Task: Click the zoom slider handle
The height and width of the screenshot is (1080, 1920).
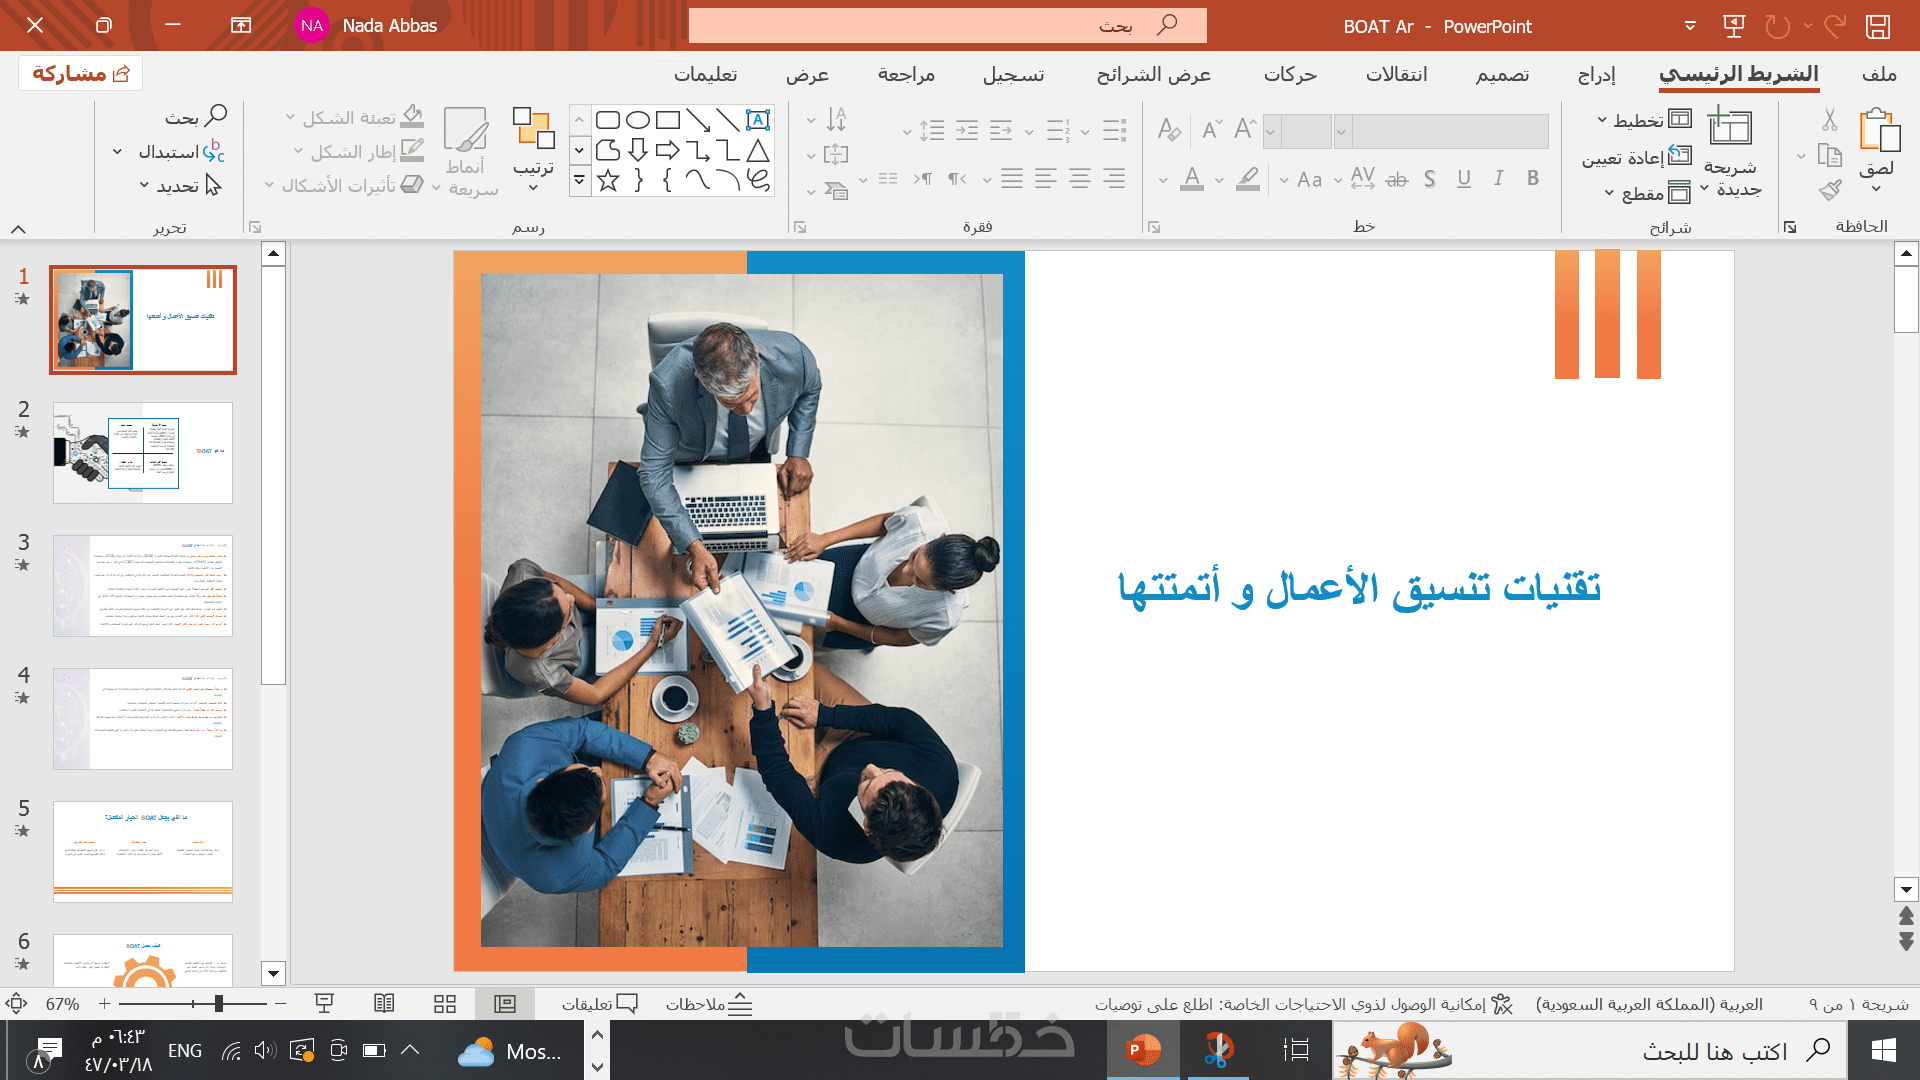Action: coord(218,1004)
